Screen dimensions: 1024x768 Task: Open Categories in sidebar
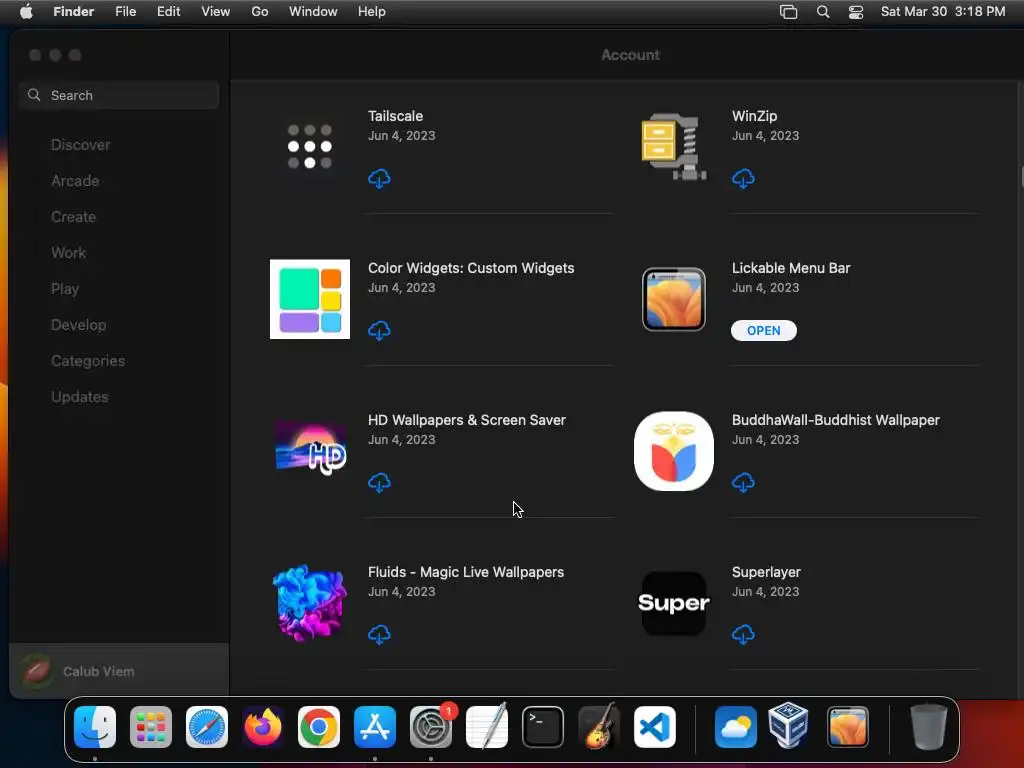point(88,360)
